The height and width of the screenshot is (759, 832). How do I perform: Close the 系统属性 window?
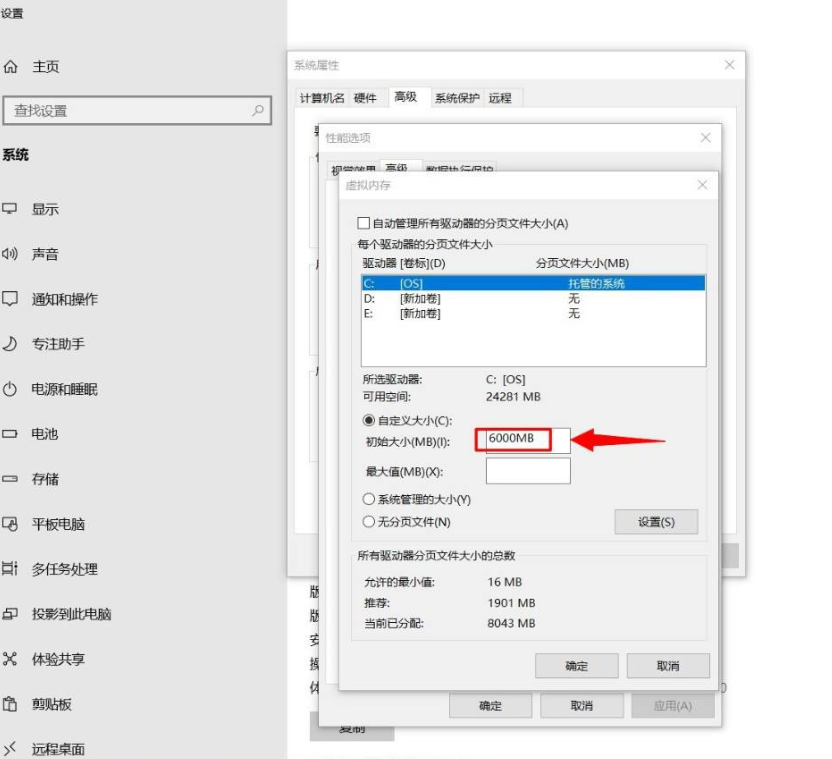tap(730, 65)
